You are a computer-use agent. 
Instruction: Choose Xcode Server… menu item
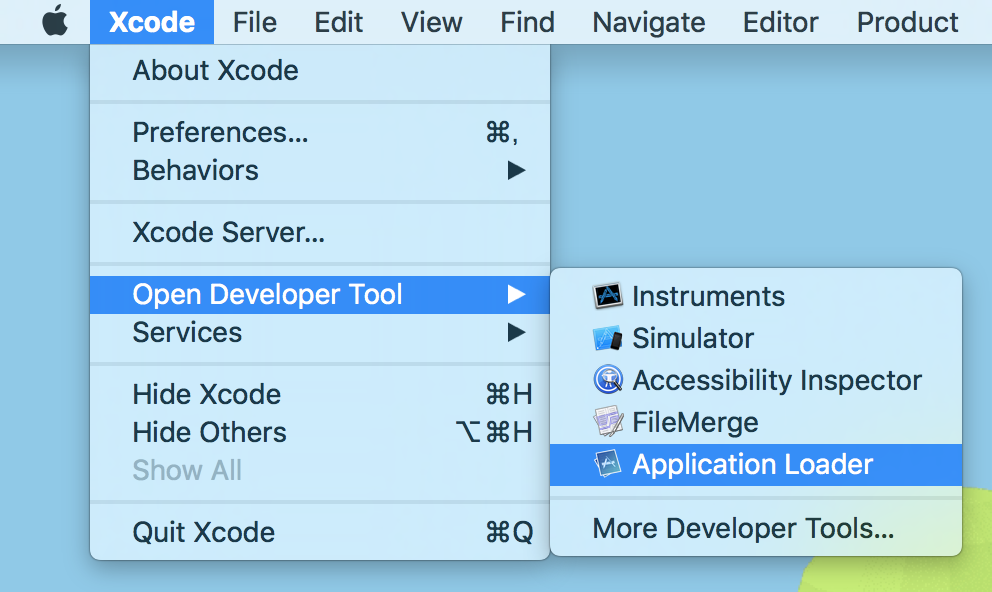pyautogui.click(x=320, y=232)
